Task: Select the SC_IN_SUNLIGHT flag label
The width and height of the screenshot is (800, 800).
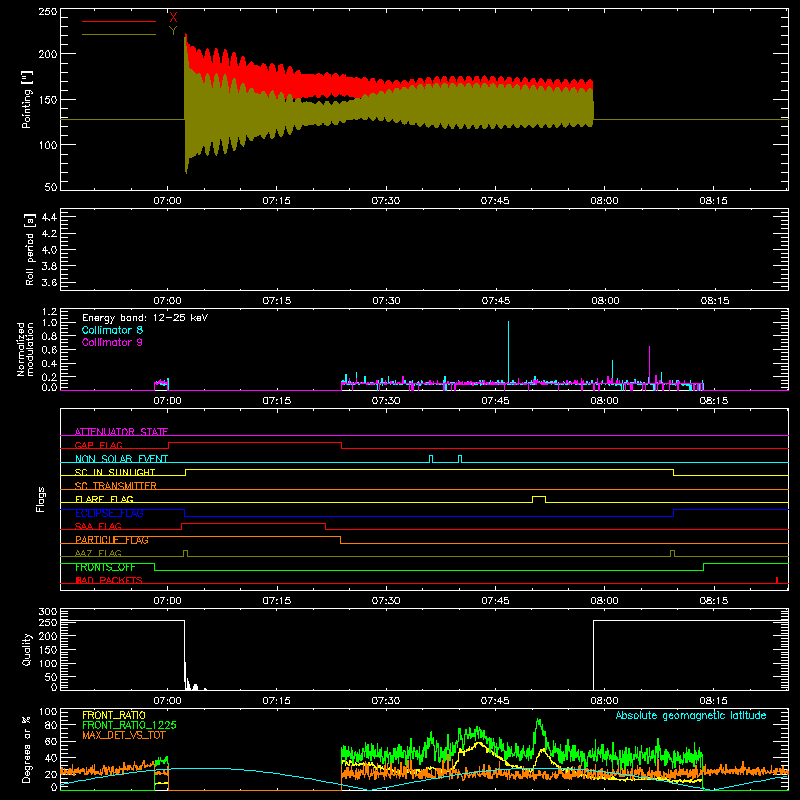Action: click(115, 472)
